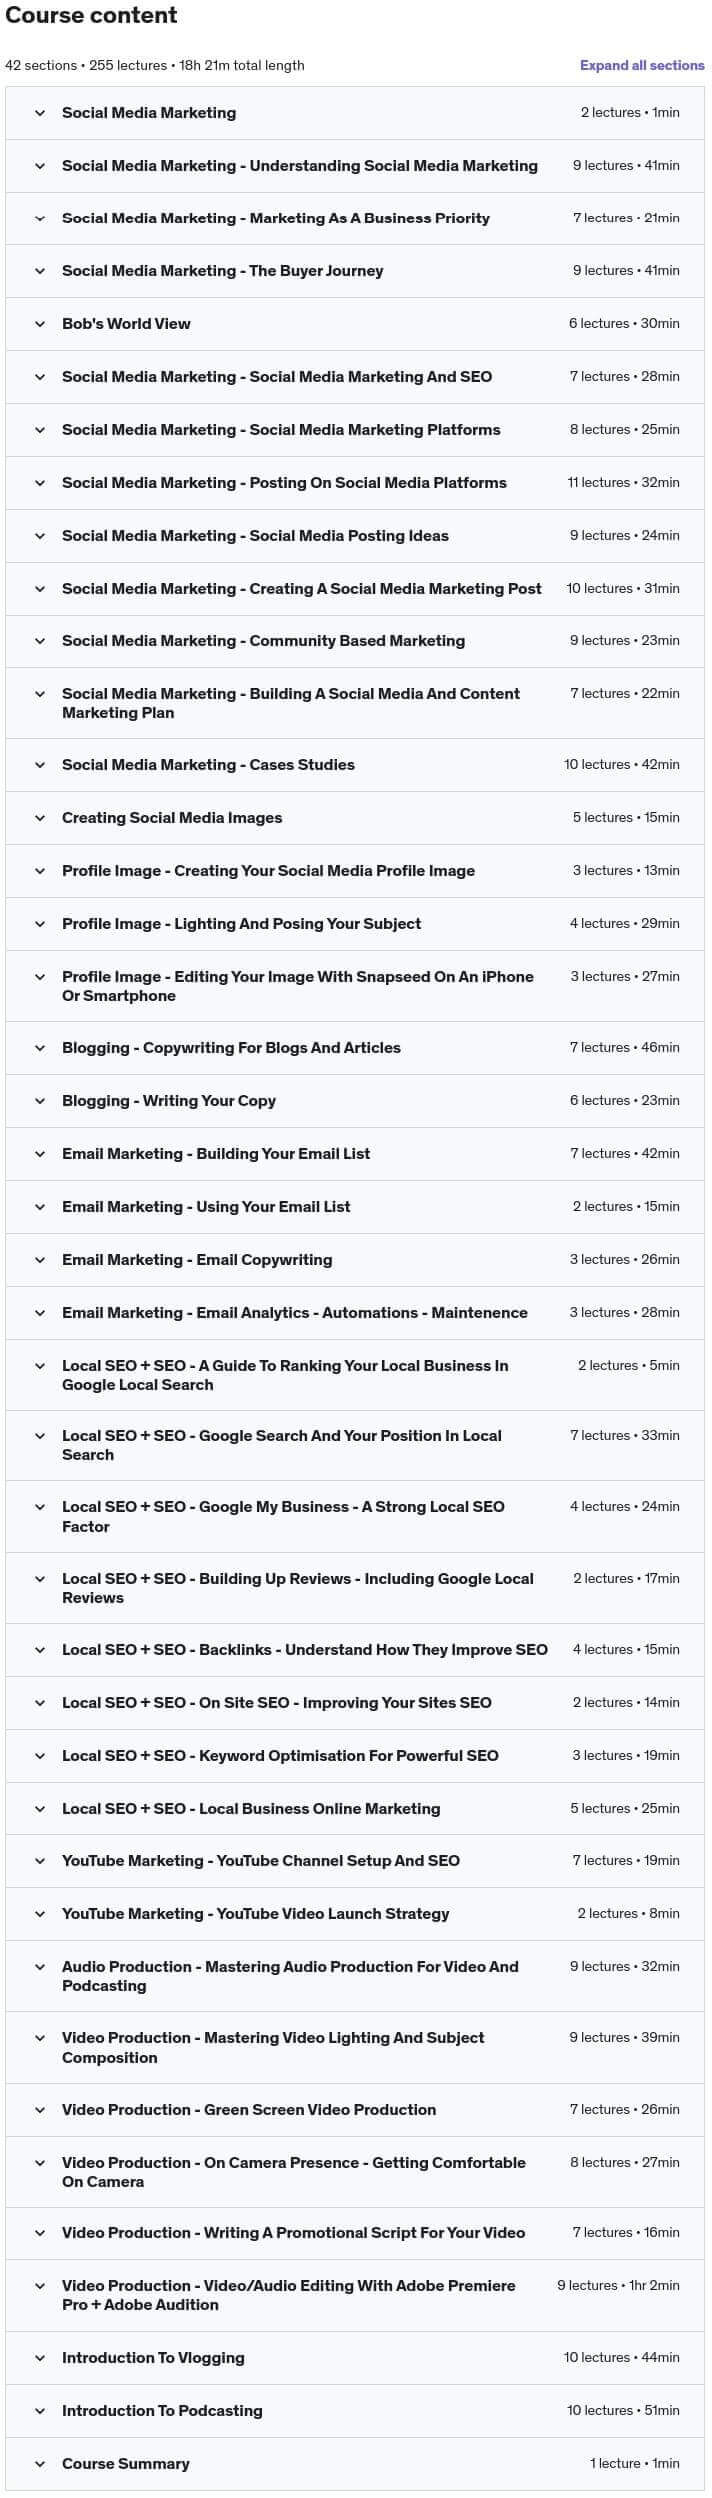This screenshot has width=712, height=2498.
Task: Open Local SEO Keyword Optimisation section title
Action: (x=280, y=1756)
